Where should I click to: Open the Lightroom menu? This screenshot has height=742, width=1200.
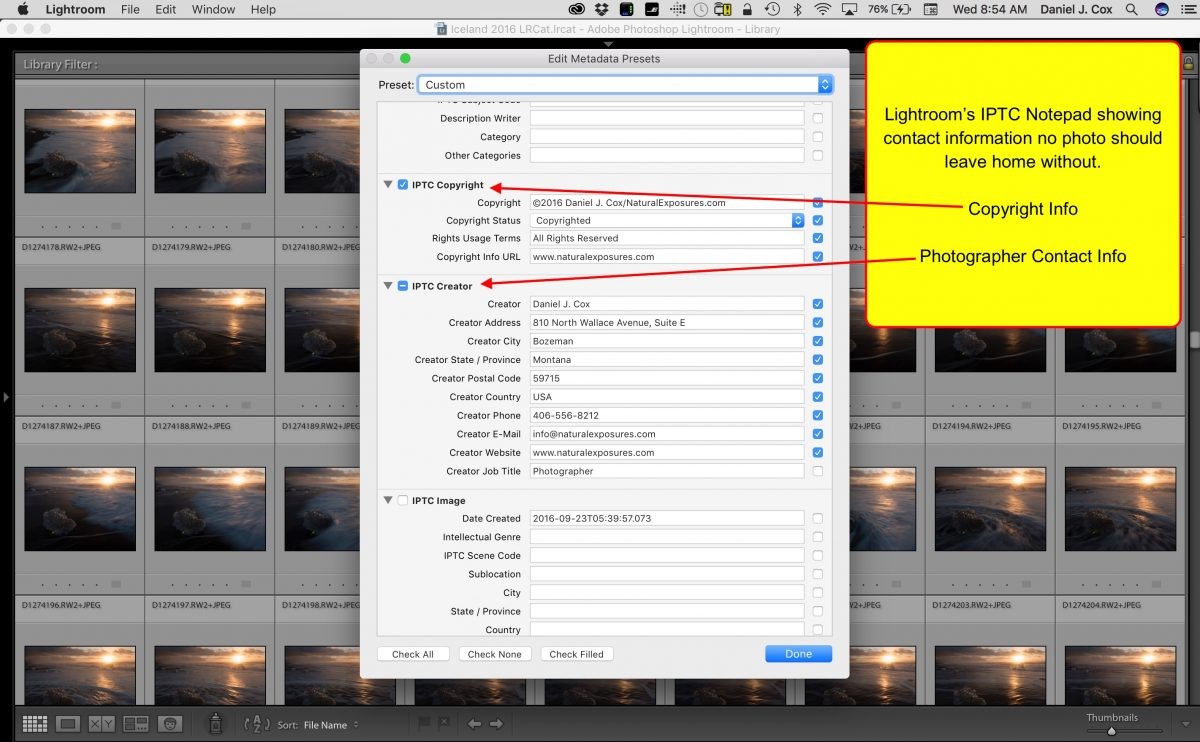point(75,9)
